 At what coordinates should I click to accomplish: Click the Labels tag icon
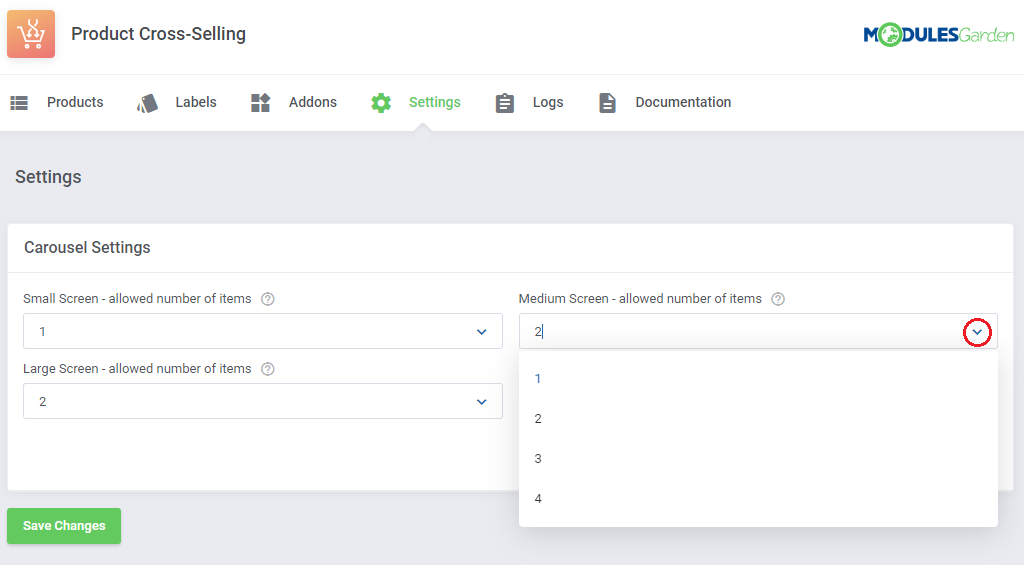coord(148,103)
